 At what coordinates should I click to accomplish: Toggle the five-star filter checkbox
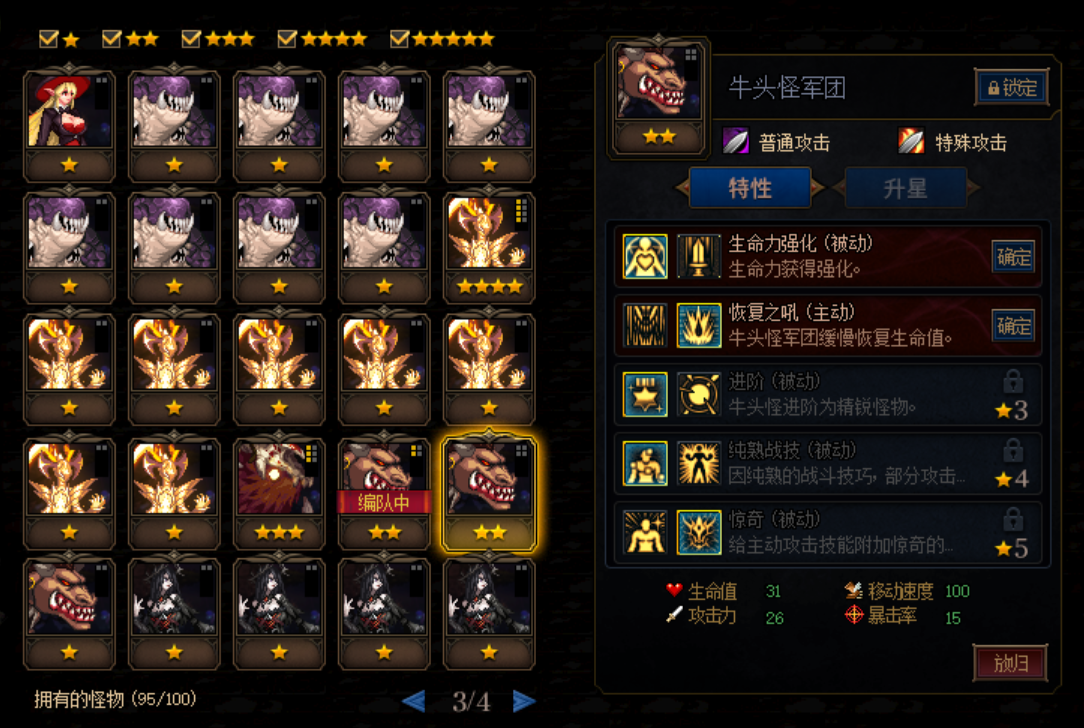[x=400, y=39]
